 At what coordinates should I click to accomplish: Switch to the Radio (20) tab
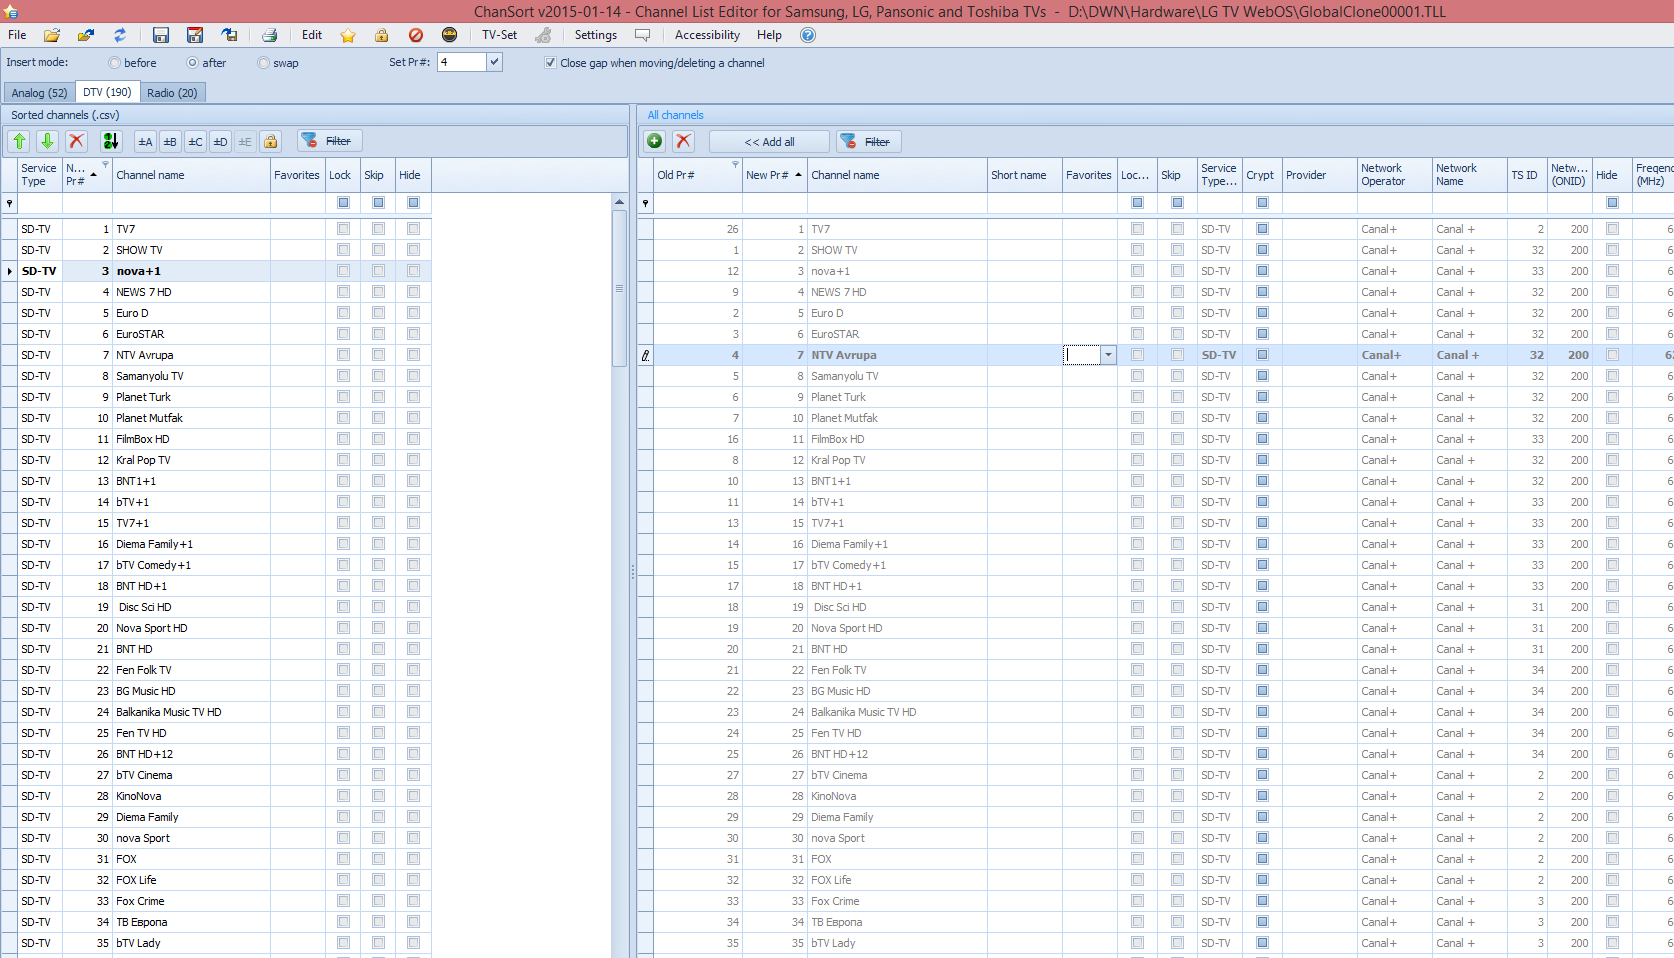tap(172, 93)
